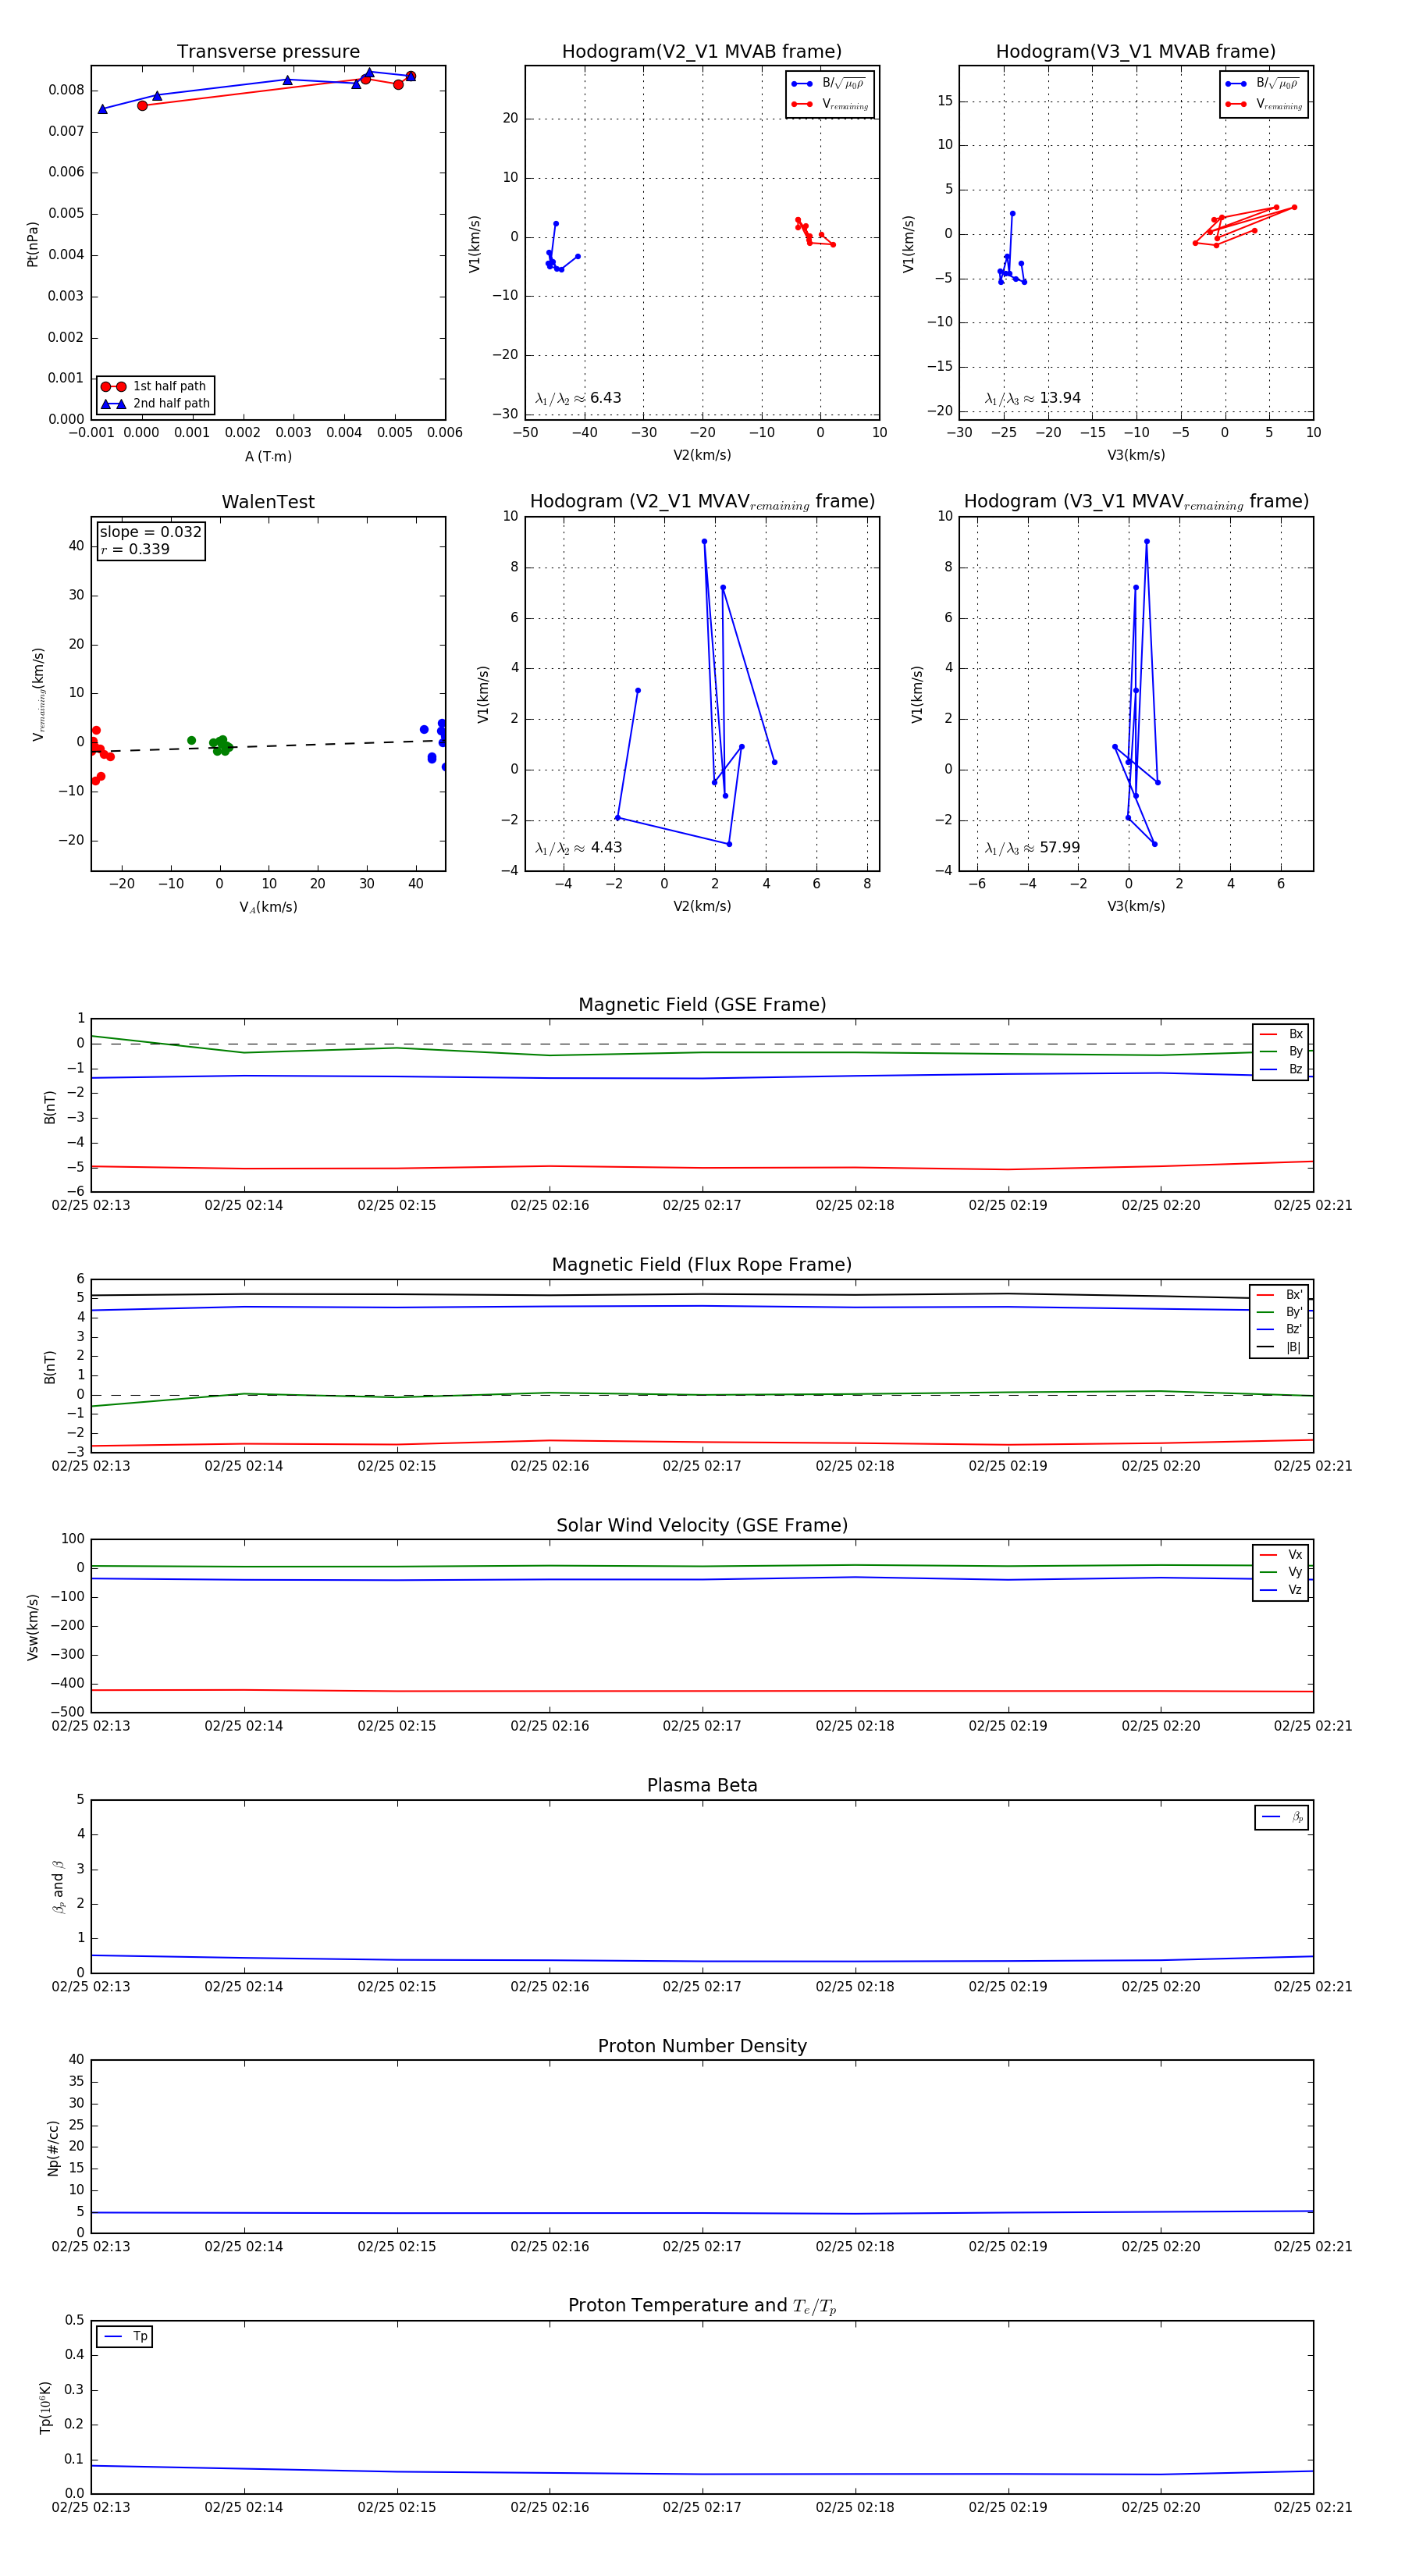Click 'Vx' in solar wind legend

pyautogui.click(x=1281, y=1555)
